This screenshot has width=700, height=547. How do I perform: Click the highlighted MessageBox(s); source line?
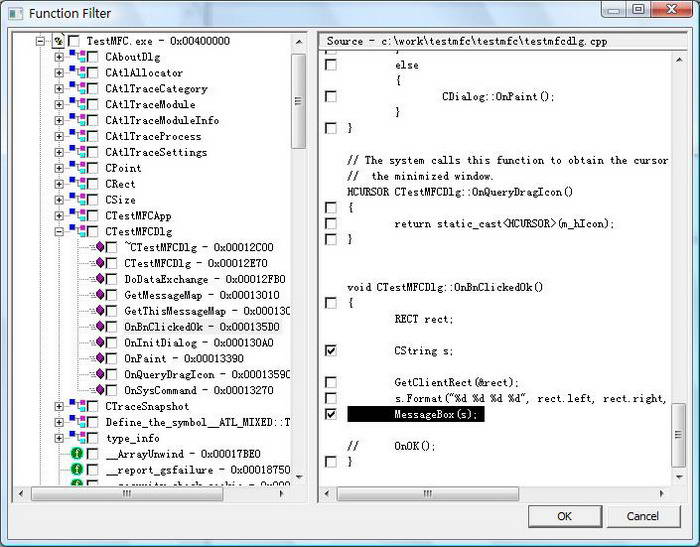[x=416, y=414]
